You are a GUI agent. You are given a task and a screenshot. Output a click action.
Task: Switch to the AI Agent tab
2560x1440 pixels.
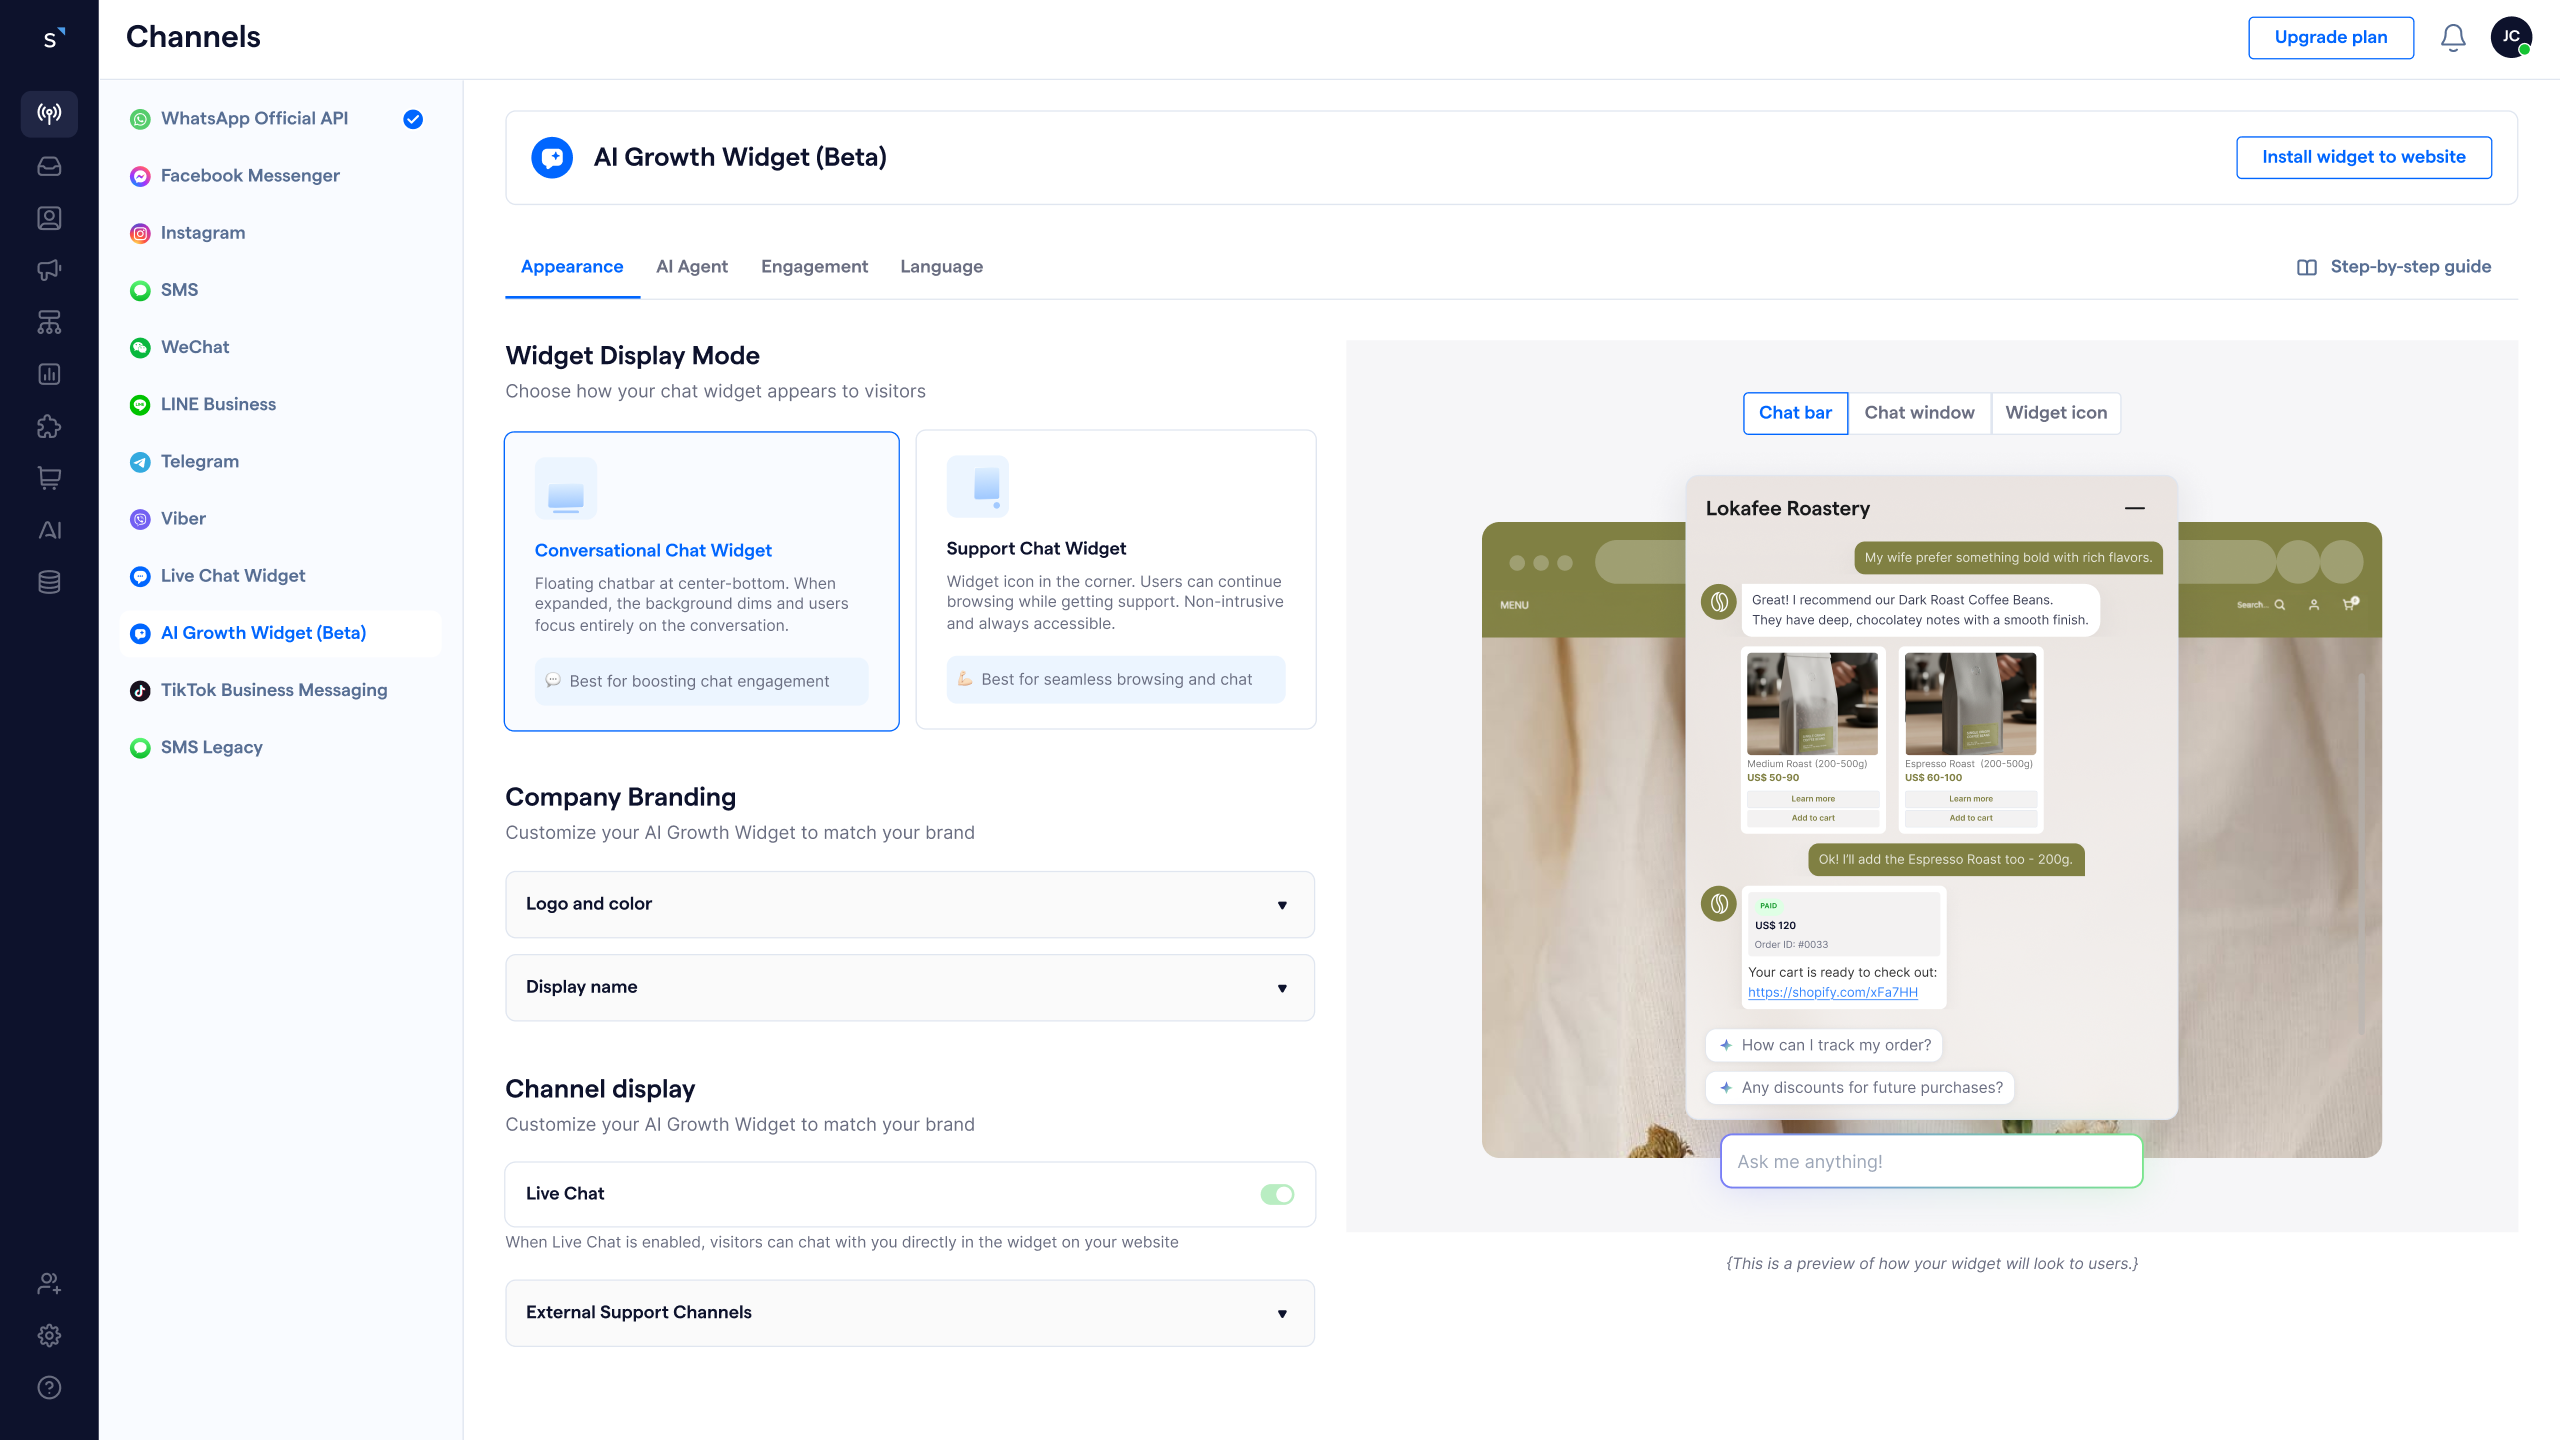point(691,267)
